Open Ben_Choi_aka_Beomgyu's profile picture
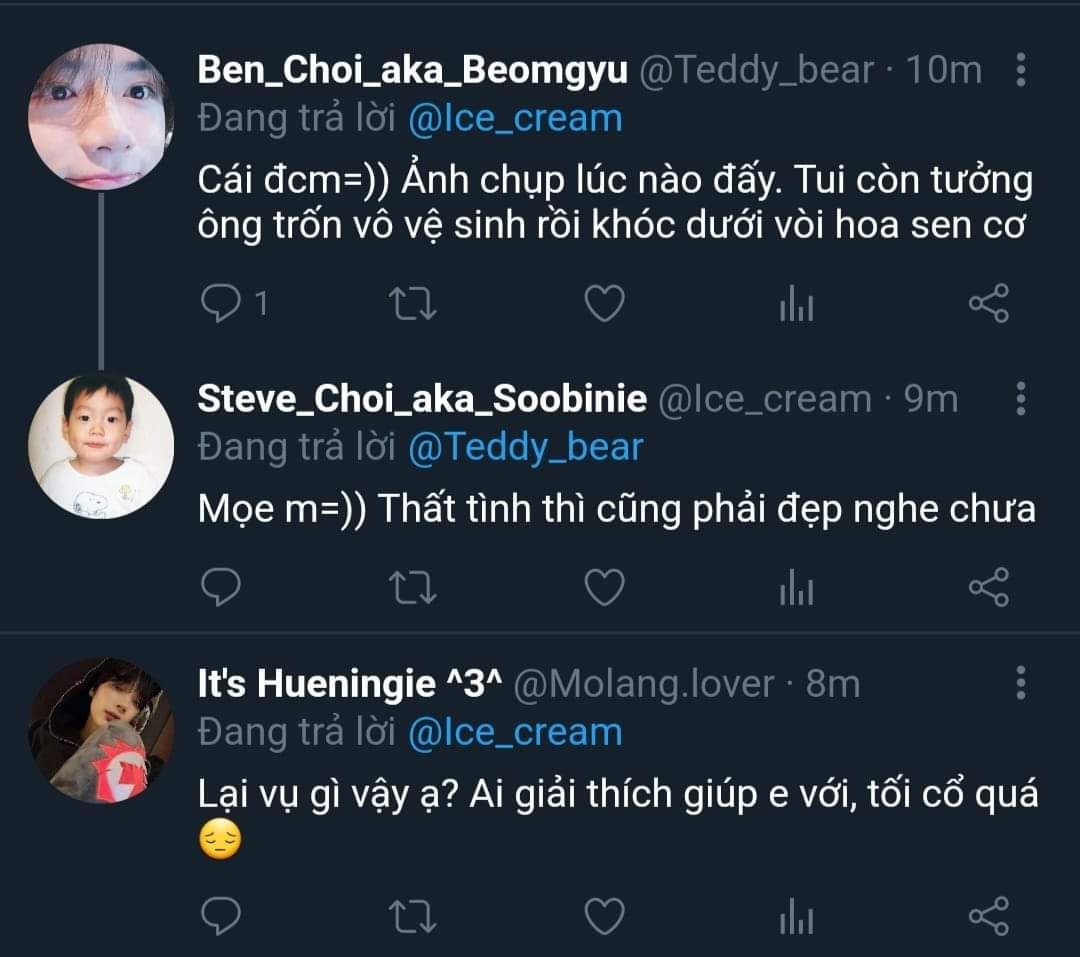 (x=101, y=116)
